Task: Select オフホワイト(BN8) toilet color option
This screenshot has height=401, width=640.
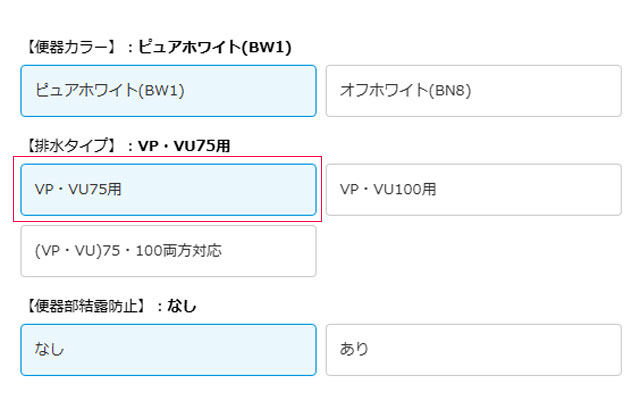Action: click(x=473, y=91)
